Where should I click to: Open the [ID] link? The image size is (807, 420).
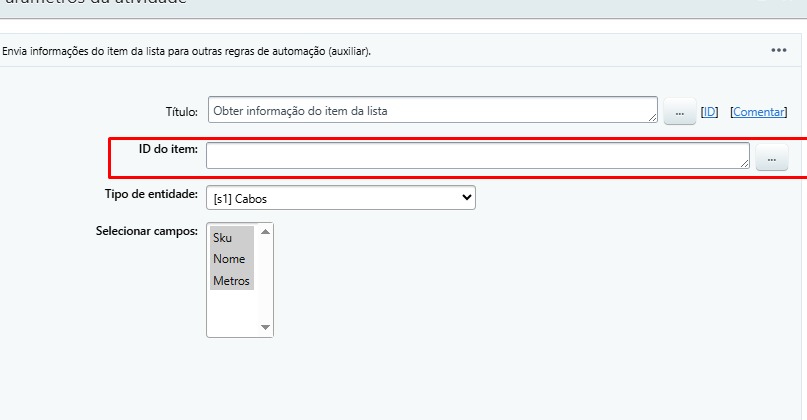tap(709, 112)
